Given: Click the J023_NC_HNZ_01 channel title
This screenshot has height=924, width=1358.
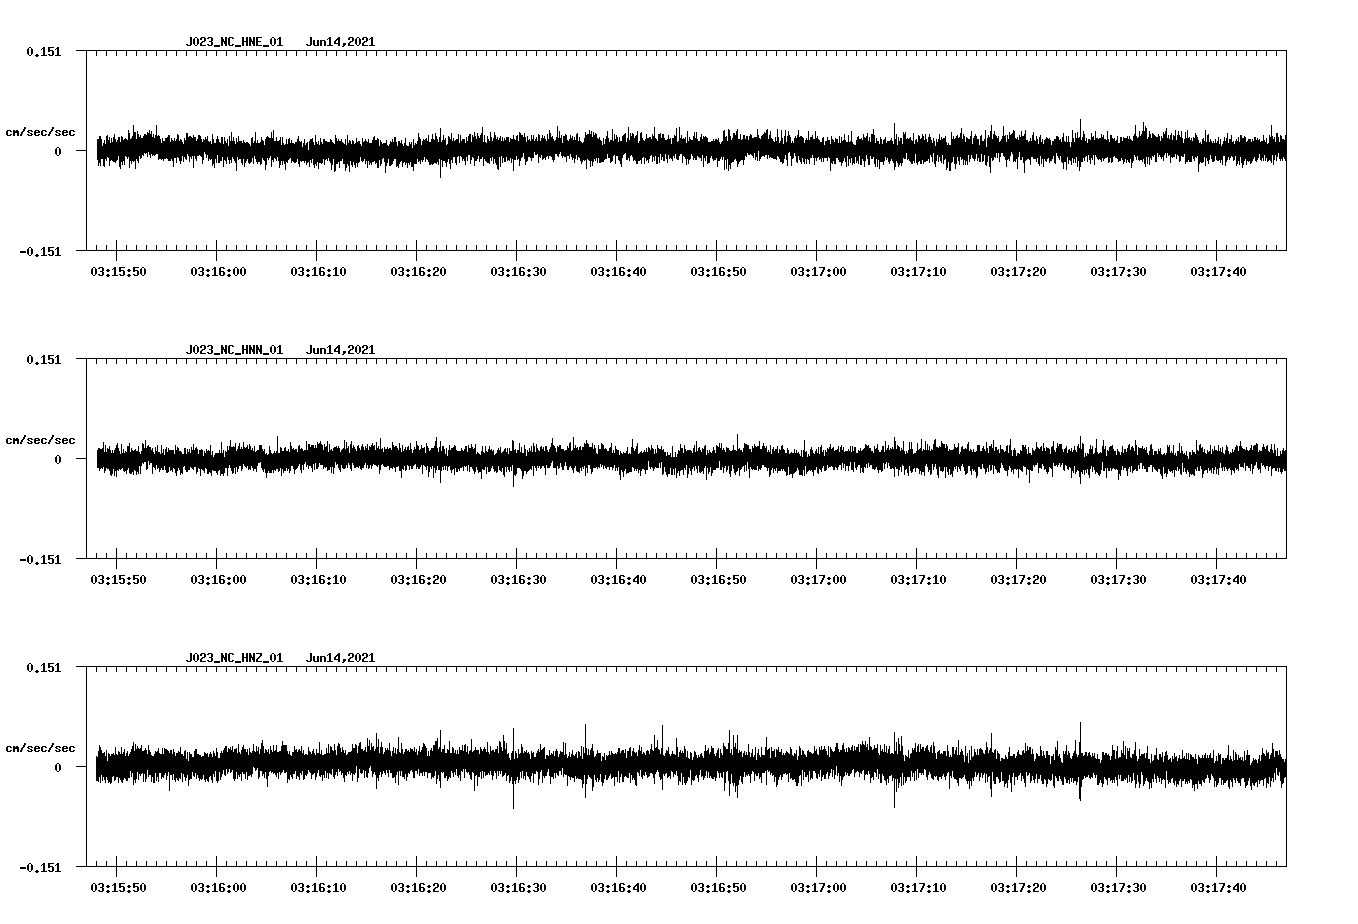Looking at the screenshot, I should (x=234, y=658).
